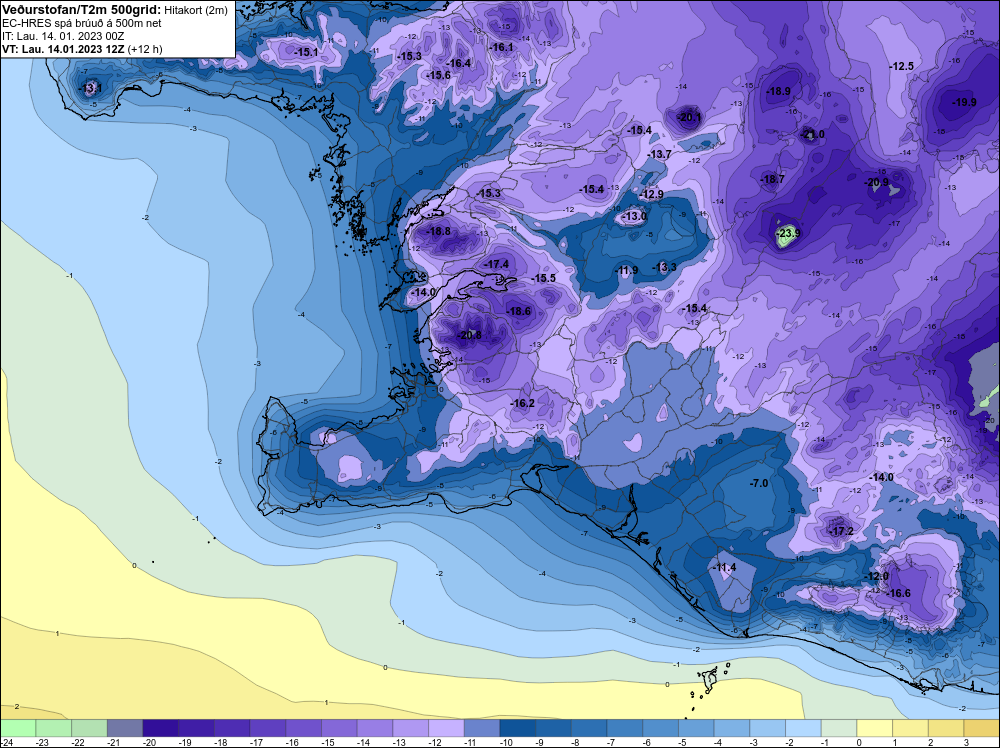Select the -20.8 temperature value

click(x=469, y=335)
